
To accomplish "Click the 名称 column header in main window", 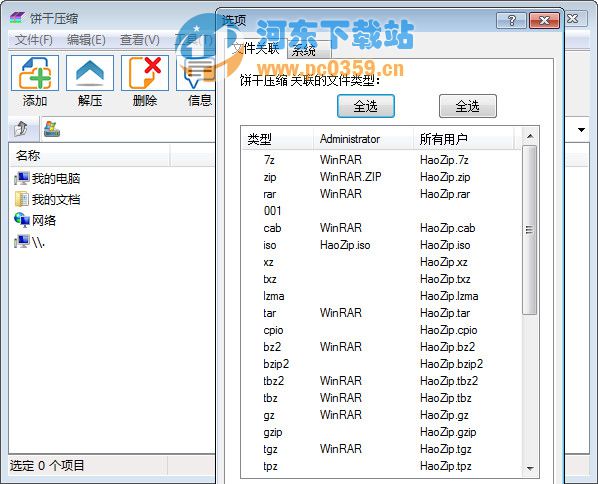I will [90, 155].
